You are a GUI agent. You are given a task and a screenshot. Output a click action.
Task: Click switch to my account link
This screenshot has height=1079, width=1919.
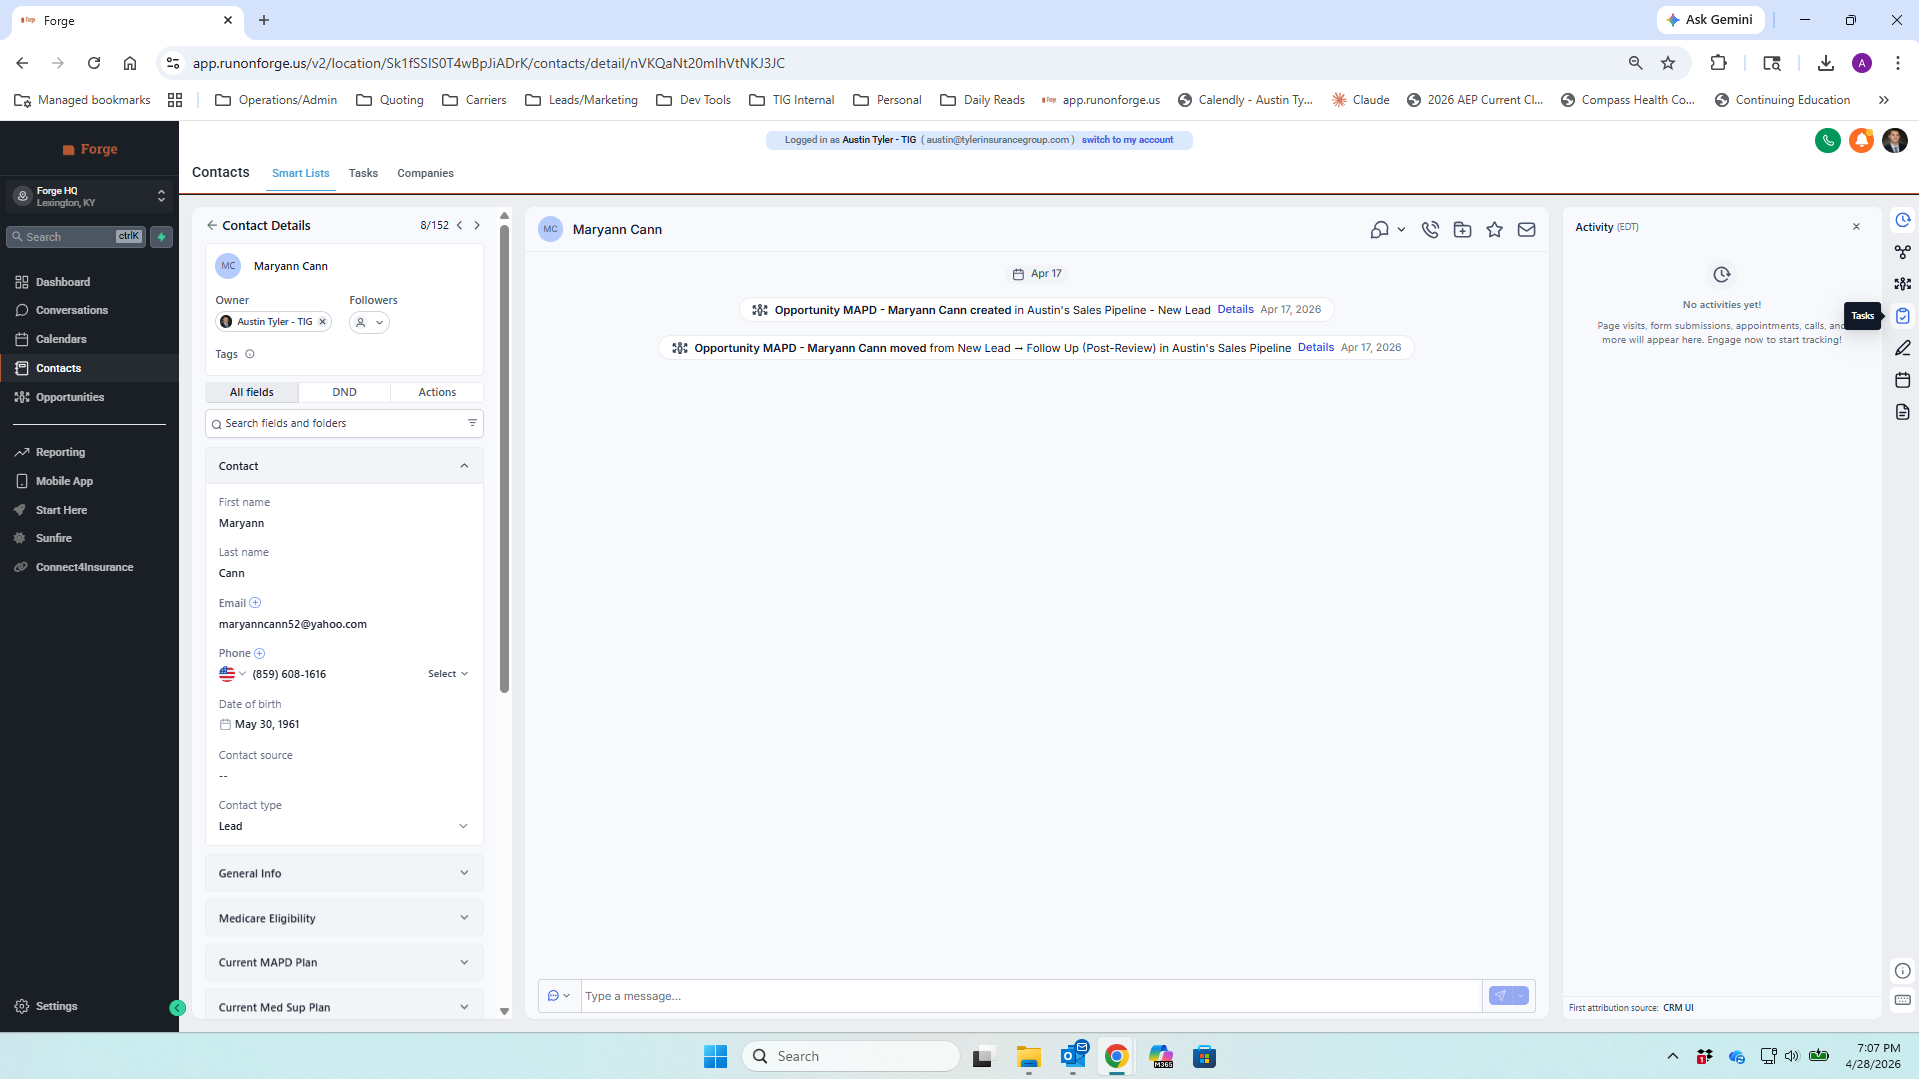pos(1127,140)
